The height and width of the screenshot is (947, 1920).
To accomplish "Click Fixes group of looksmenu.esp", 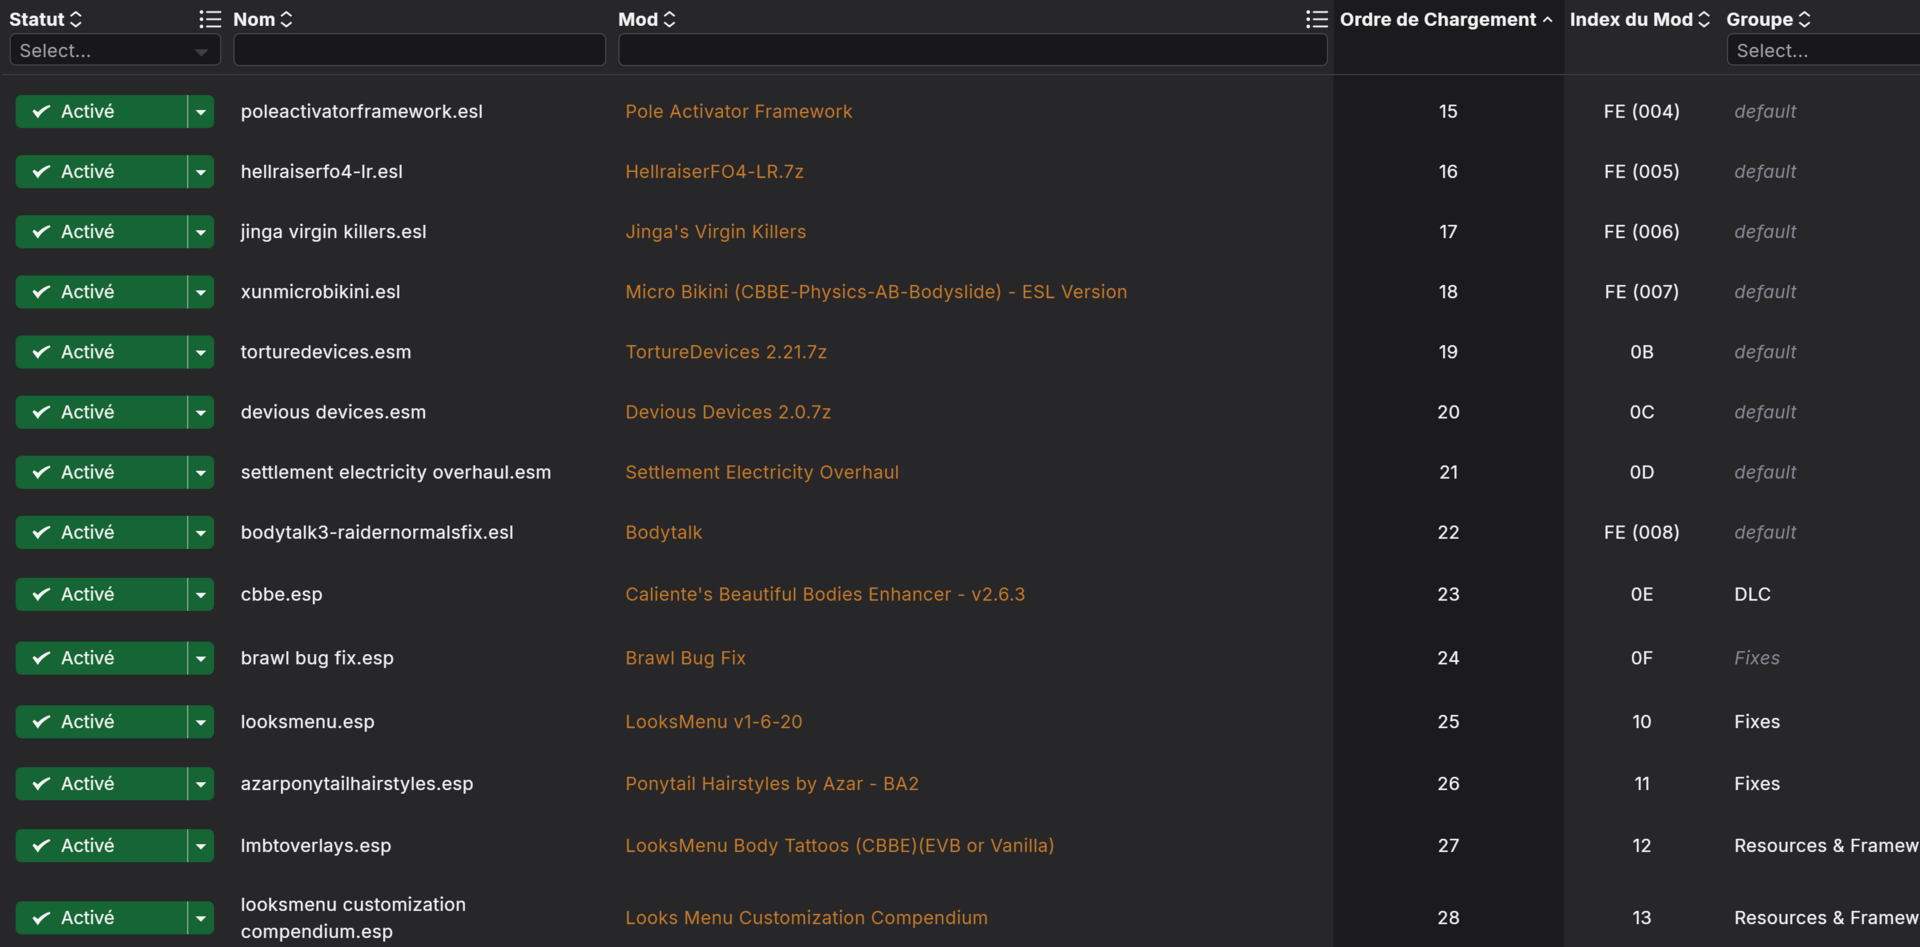I will point(1757,721).
